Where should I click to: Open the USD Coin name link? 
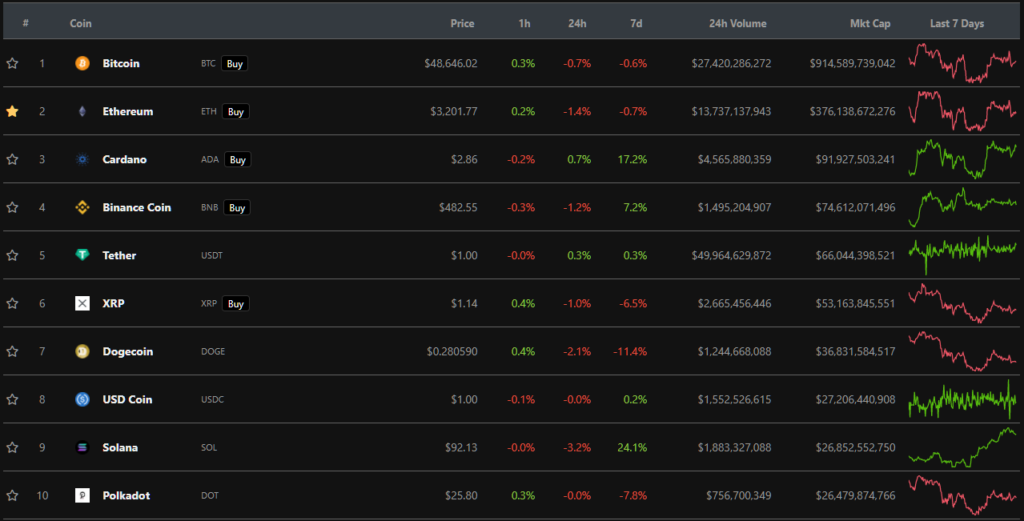[127, 399]
